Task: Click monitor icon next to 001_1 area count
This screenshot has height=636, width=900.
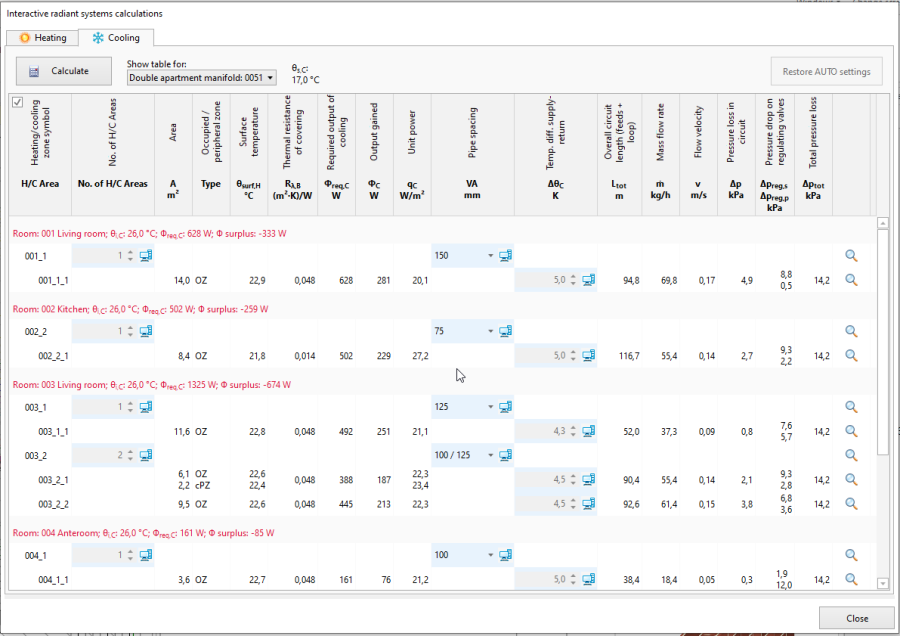Action: click(x=146, y=256)
